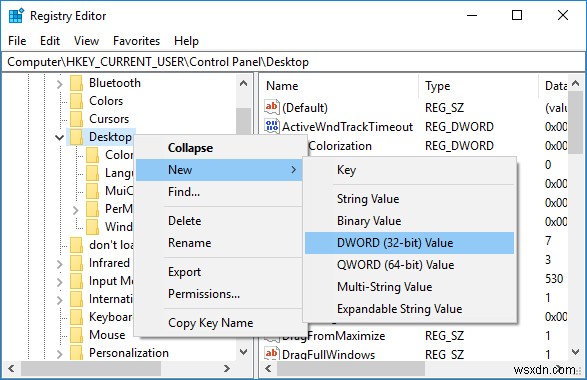Viewport: 587px width, 380px height.
Task: Click the Cursors folder icon
Action: (76, 119)
